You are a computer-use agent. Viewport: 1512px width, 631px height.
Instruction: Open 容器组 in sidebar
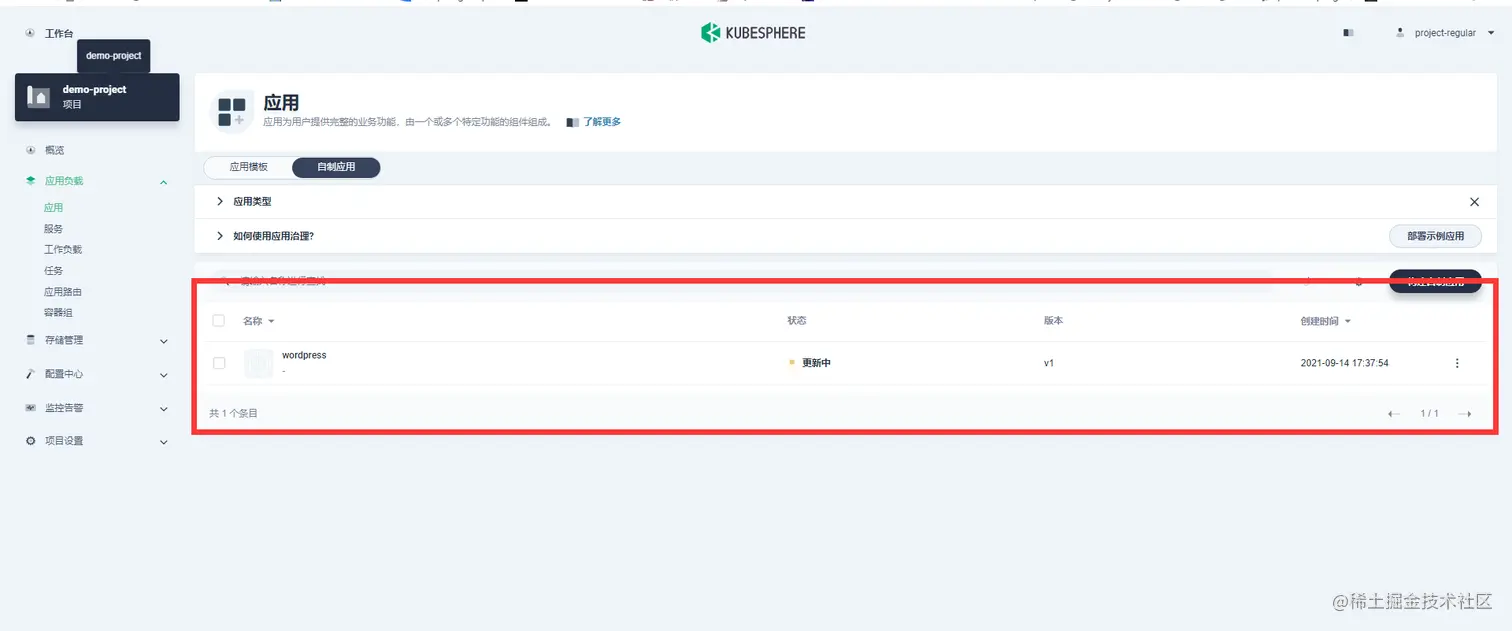click(58, 313)
